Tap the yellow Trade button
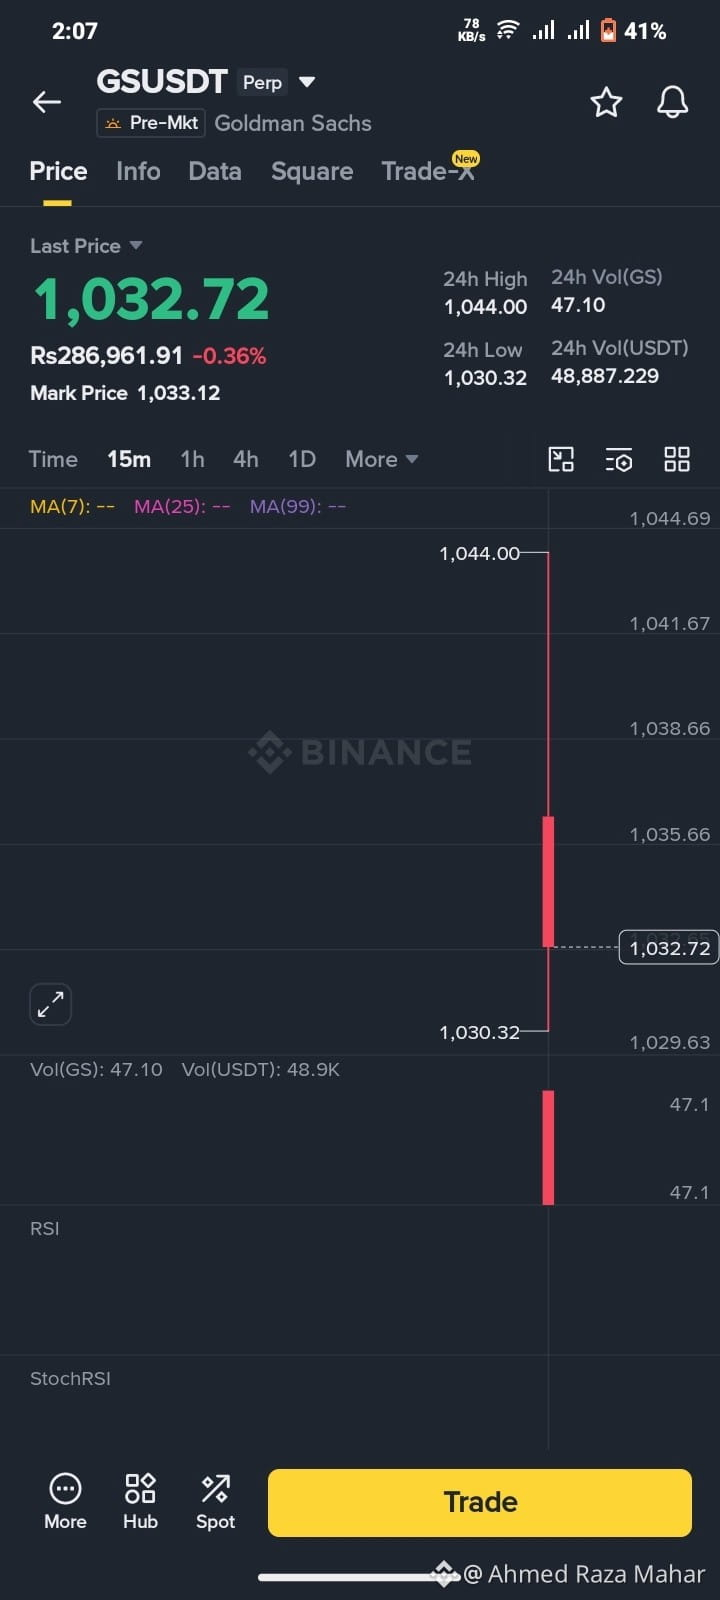720x1600 pixels. 480,1502
